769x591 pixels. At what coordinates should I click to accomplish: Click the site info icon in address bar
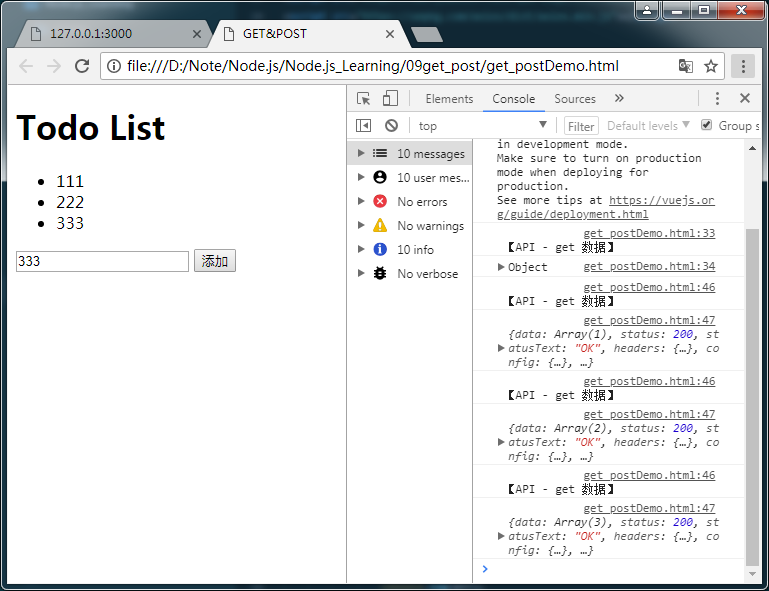tap(114, 66)
